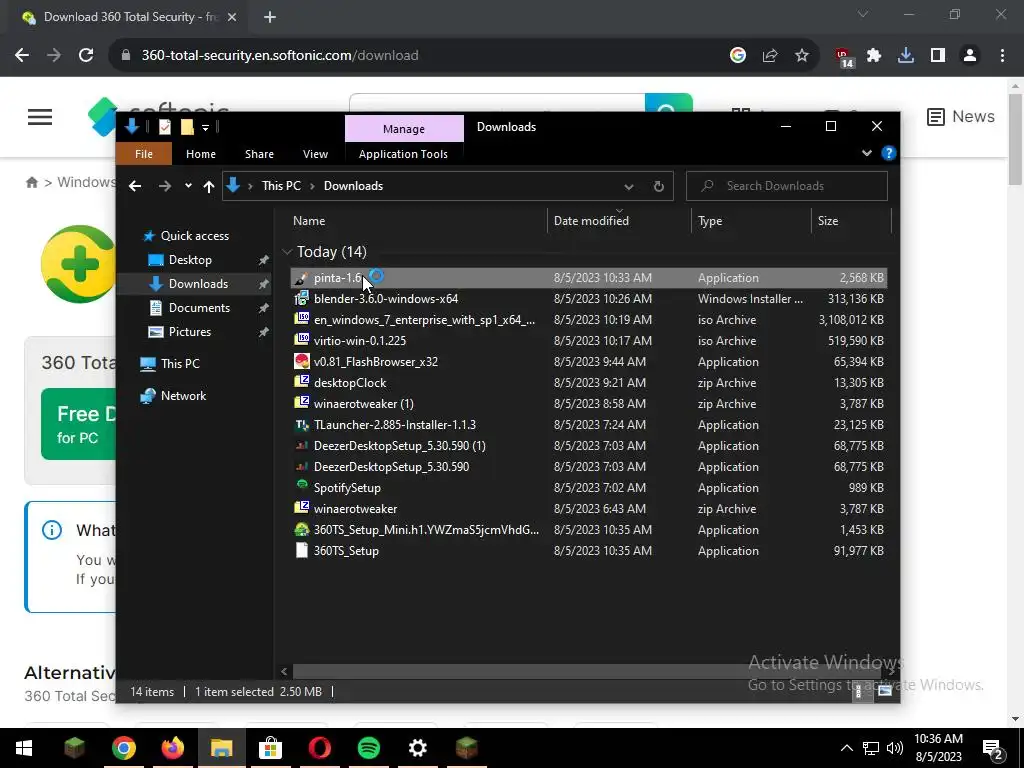Reload the Chrome page

click(86, 56)
